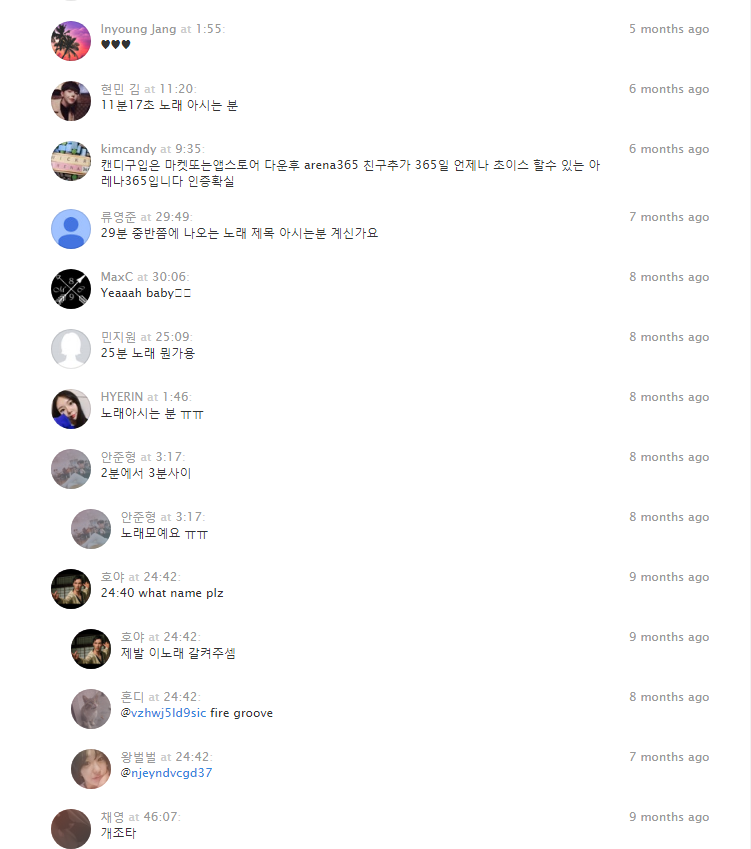Click kimcandy's profile picture

pos(71,161)
